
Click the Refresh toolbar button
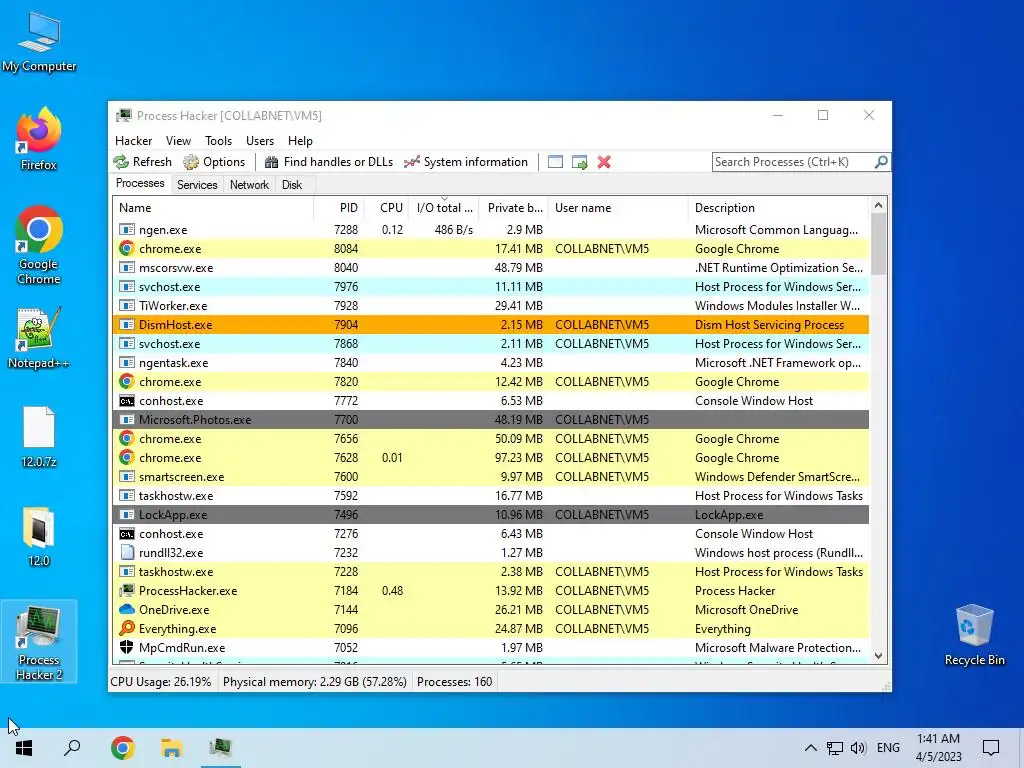pyautogui.click(x=142, y=162)
